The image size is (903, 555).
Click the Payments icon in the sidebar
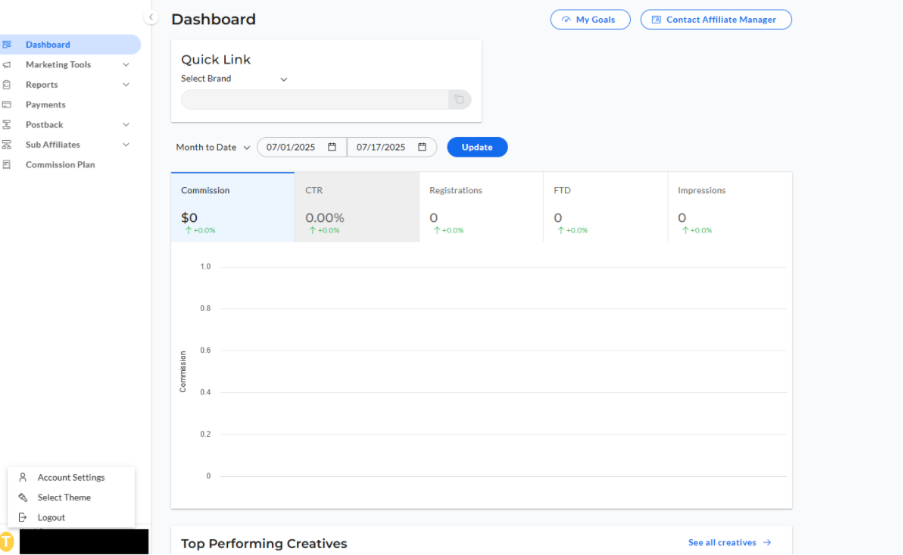point(7,105)
